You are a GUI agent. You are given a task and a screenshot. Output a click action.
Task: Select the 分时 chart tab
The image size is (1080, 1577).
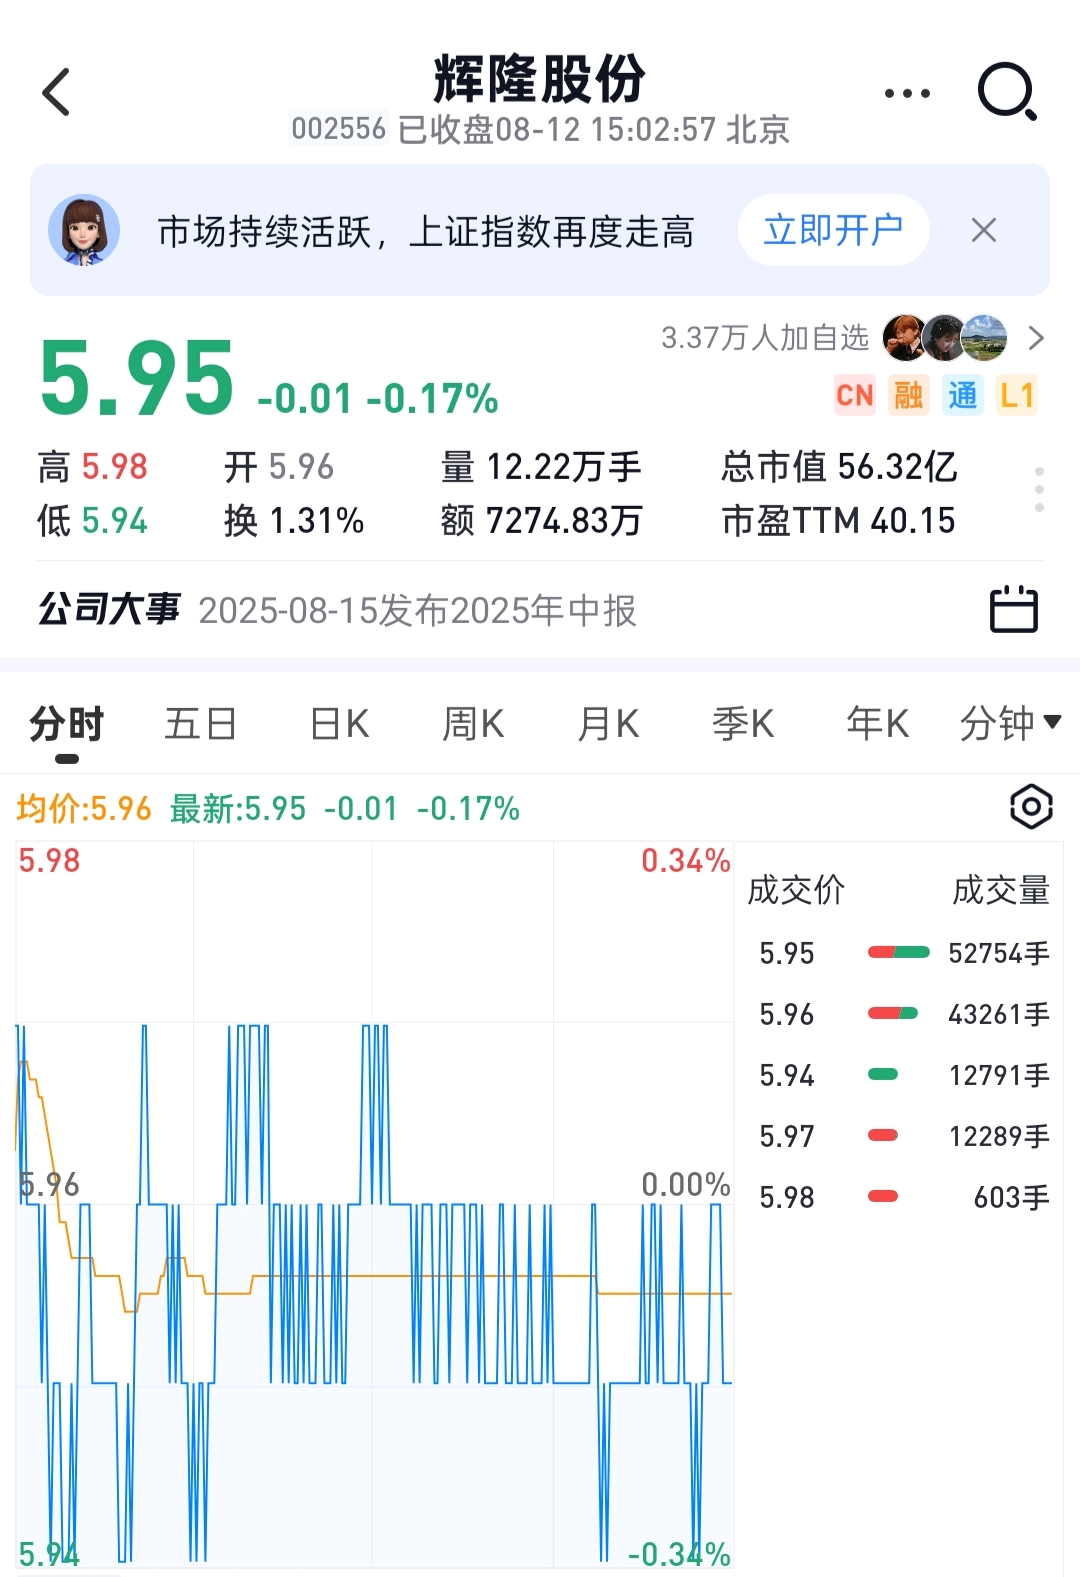coord(67,723)
